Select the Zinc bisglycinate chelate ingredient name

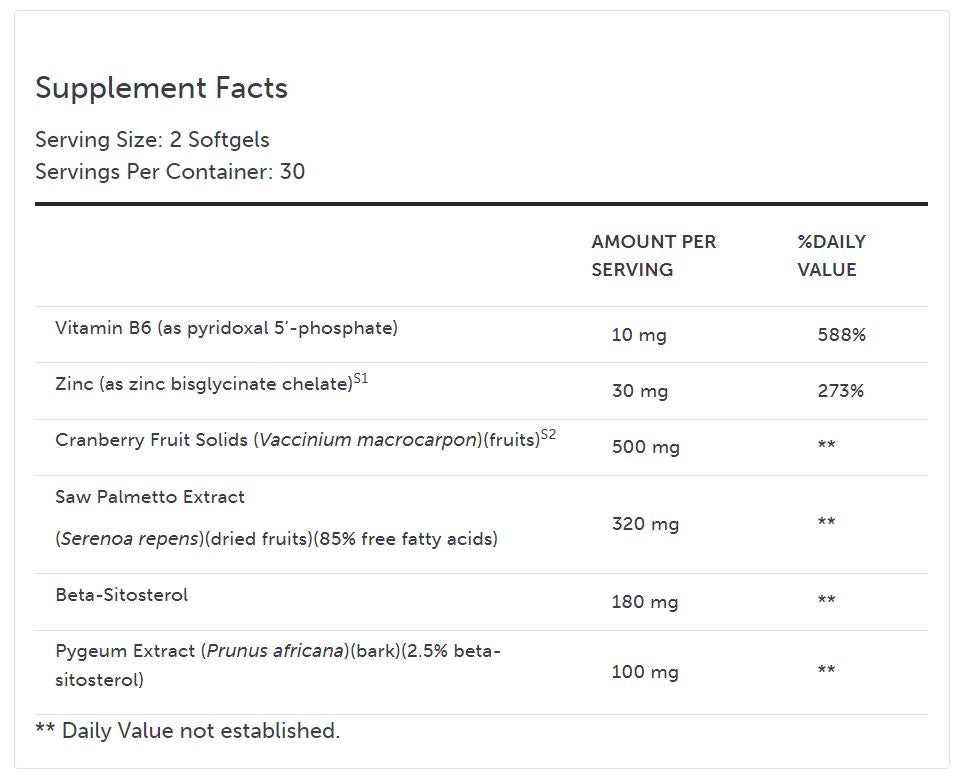(x=203, y=384)
